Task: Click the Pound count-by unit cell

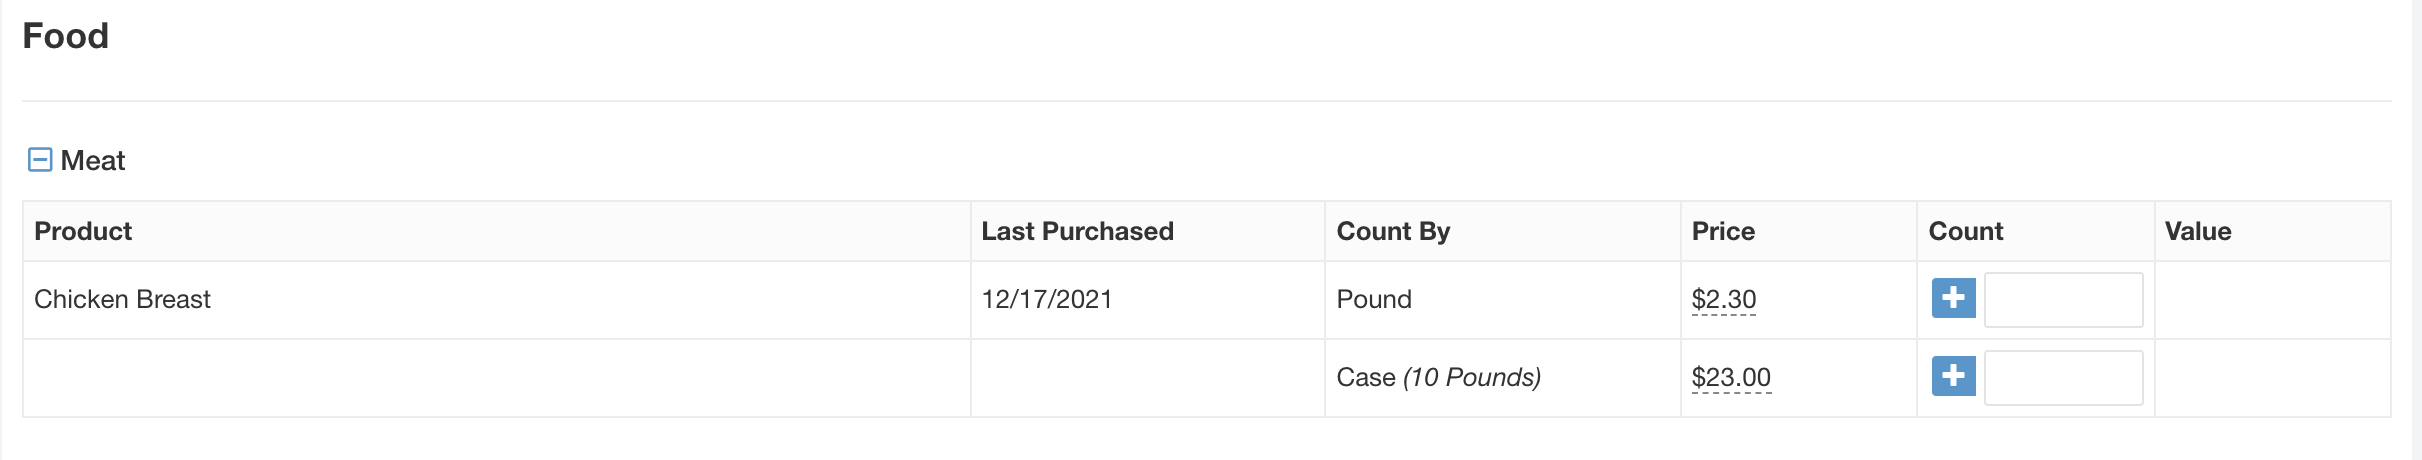Action: click(1374, 299)
